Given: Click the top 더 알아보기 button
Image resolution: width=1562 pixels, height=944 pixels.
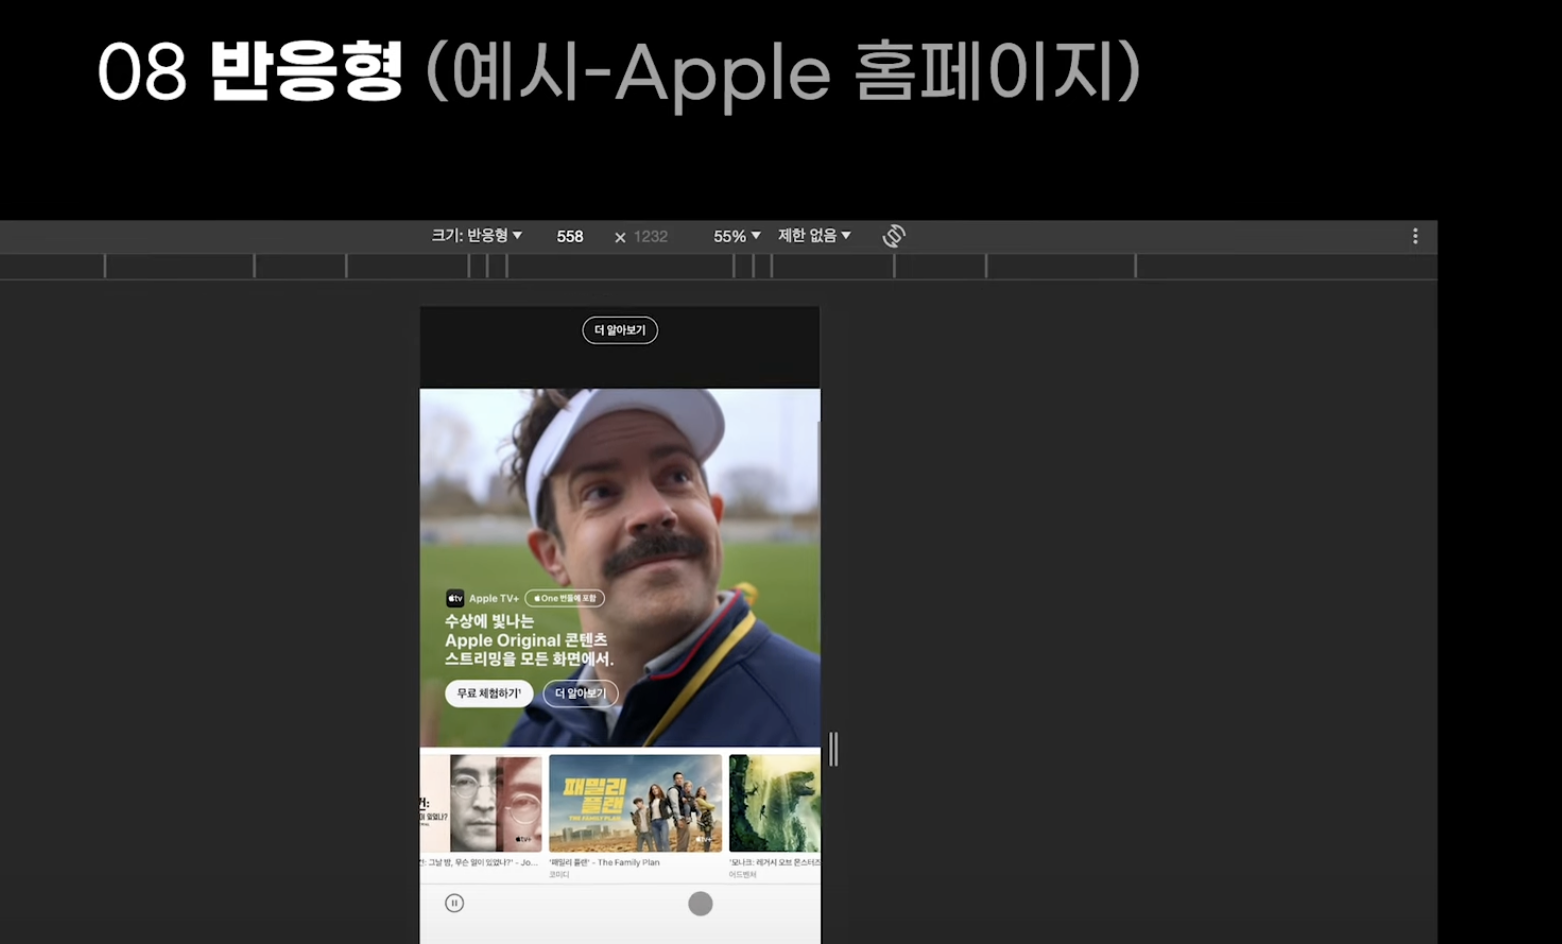Looking at the screenshot, I should coord(620,330).
